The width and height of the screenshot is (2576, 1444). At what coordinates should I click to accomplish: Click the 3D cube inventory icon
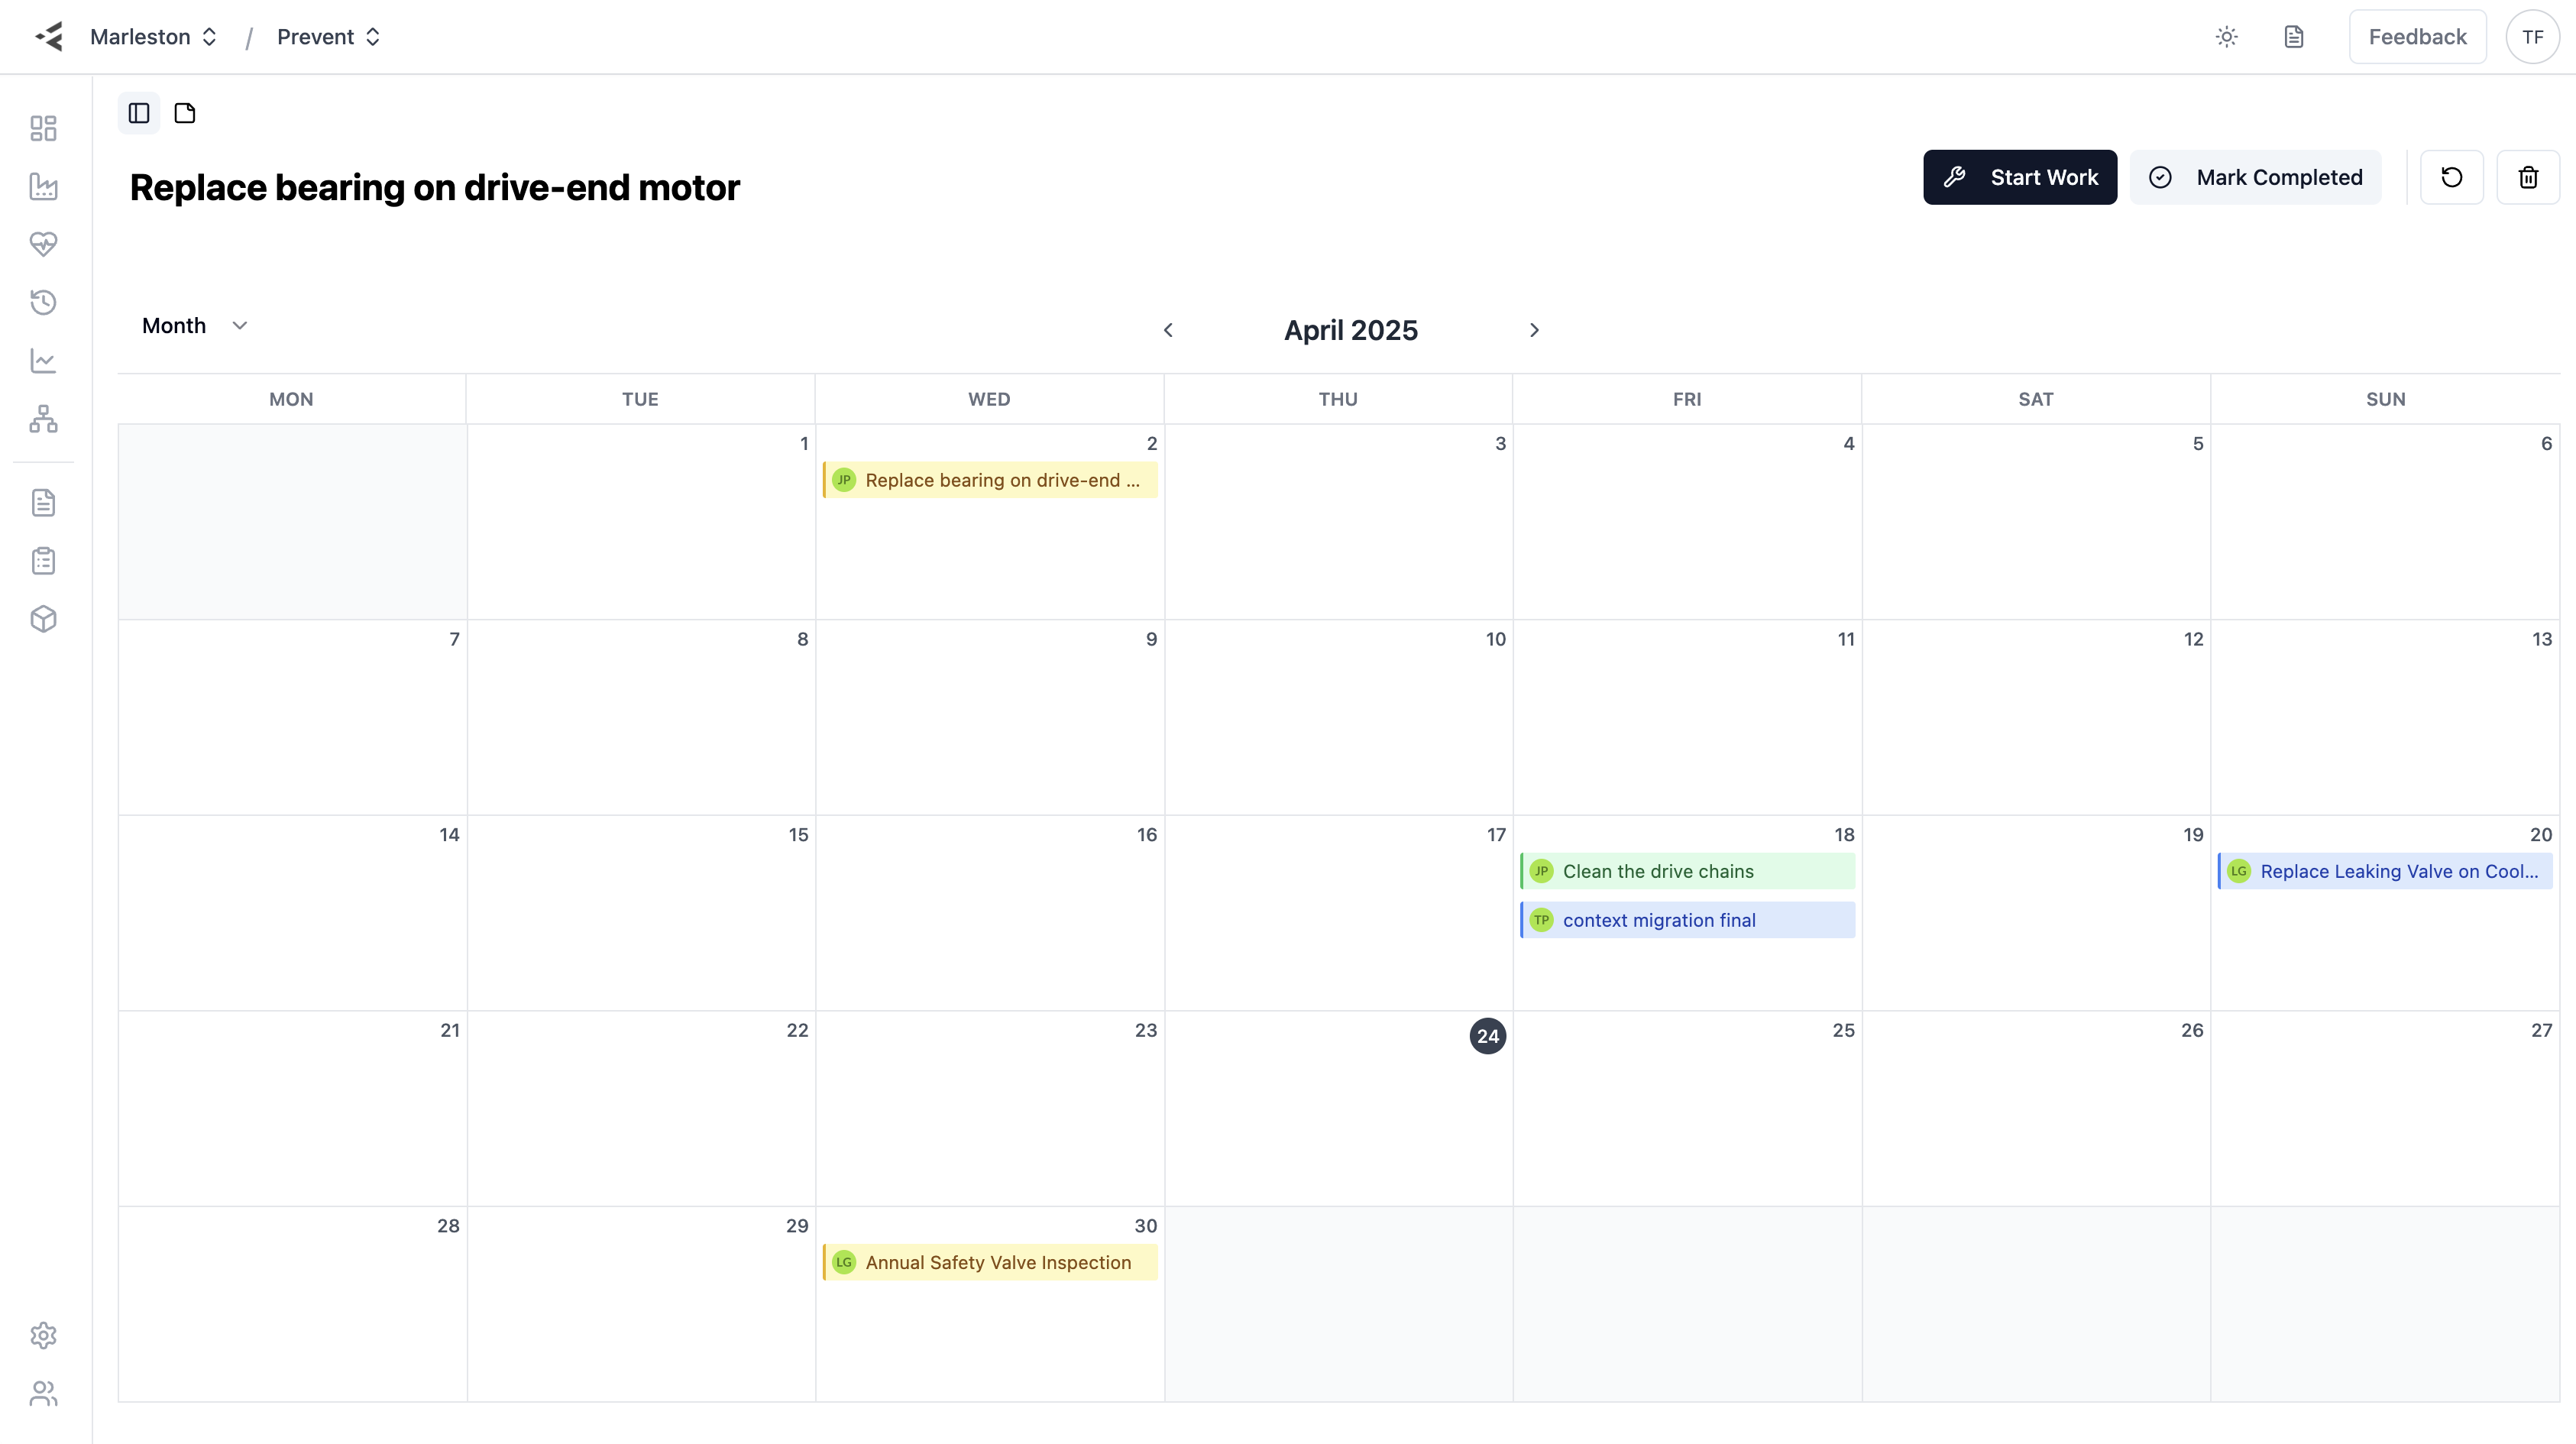(x=43, y=619)
